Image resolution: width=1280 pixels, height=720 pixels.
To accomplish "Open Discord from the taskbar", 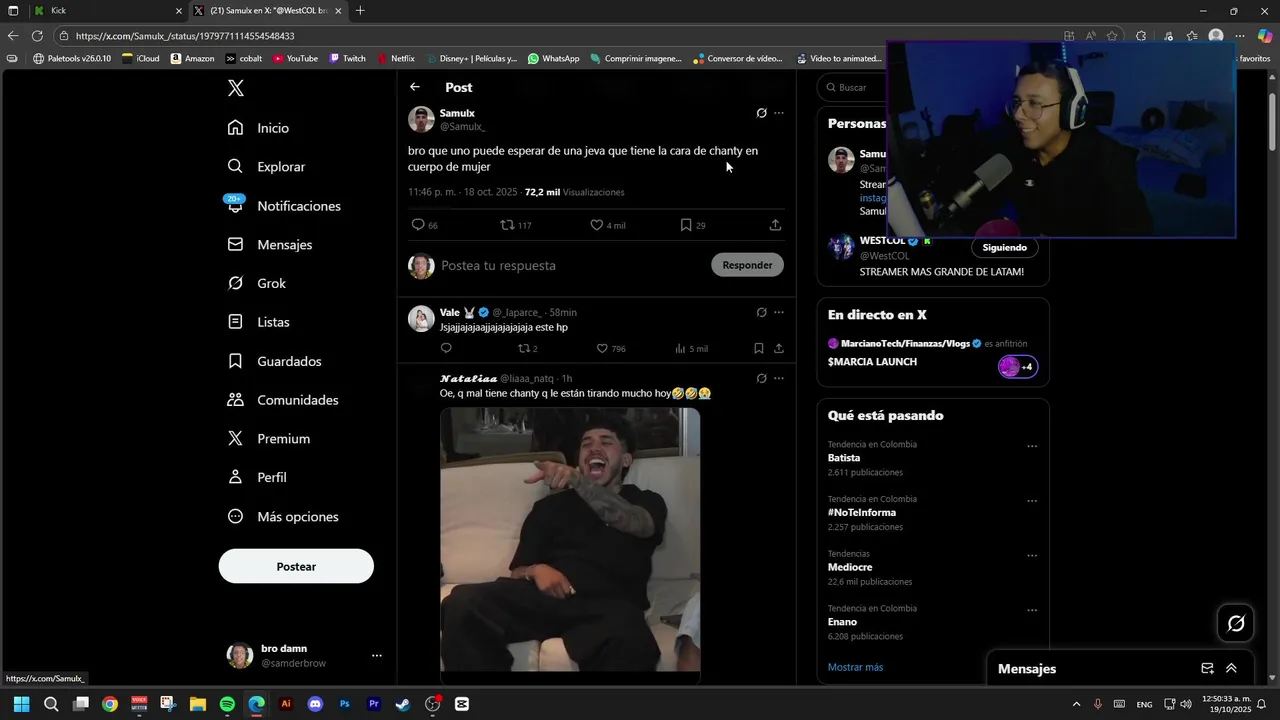I will (315, 704).
